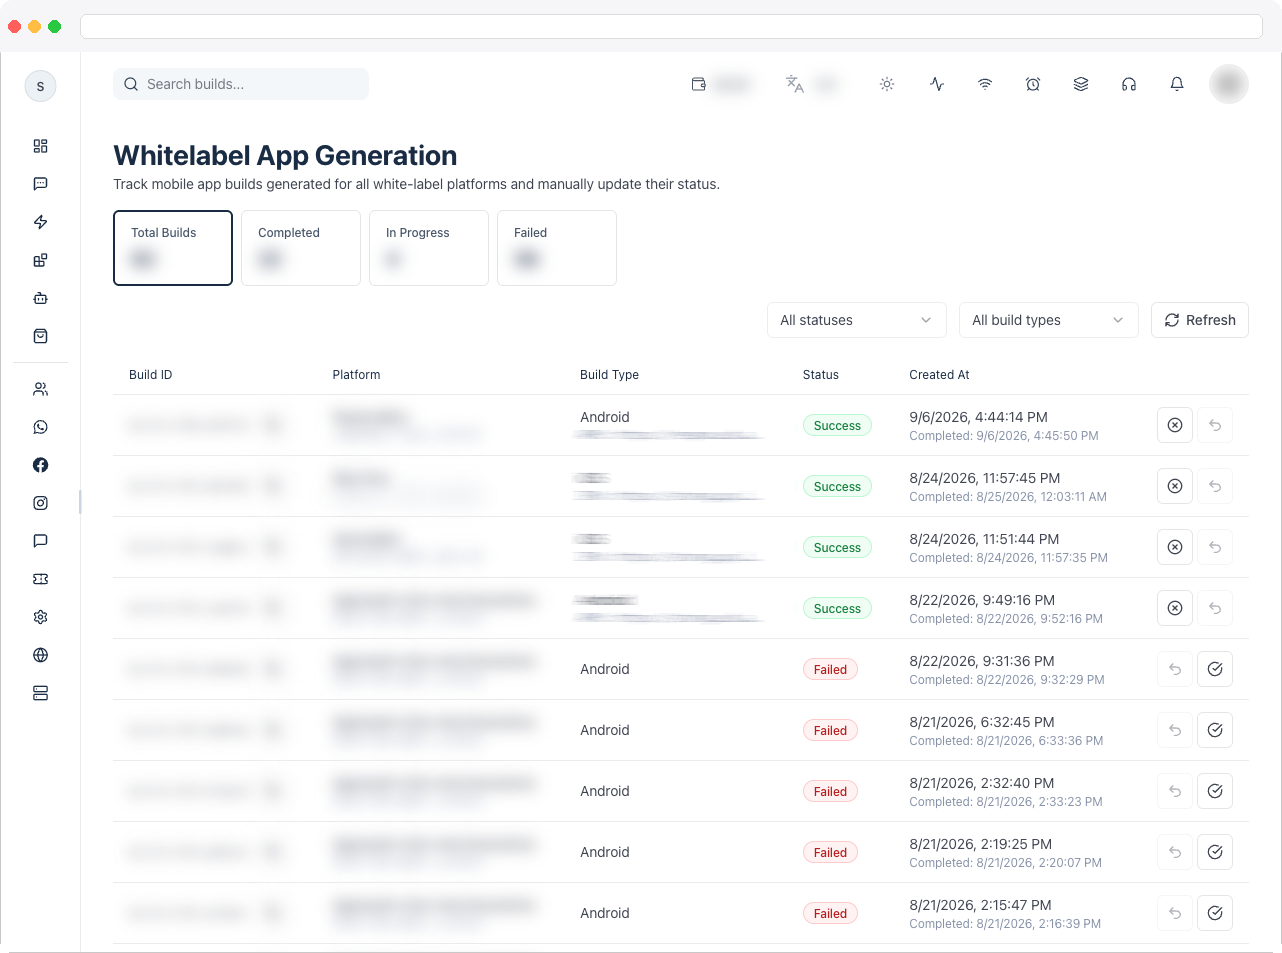This screenshot has width=1282, height=953.
Task: Focus the Search builds field
Action: pos(241,84)
